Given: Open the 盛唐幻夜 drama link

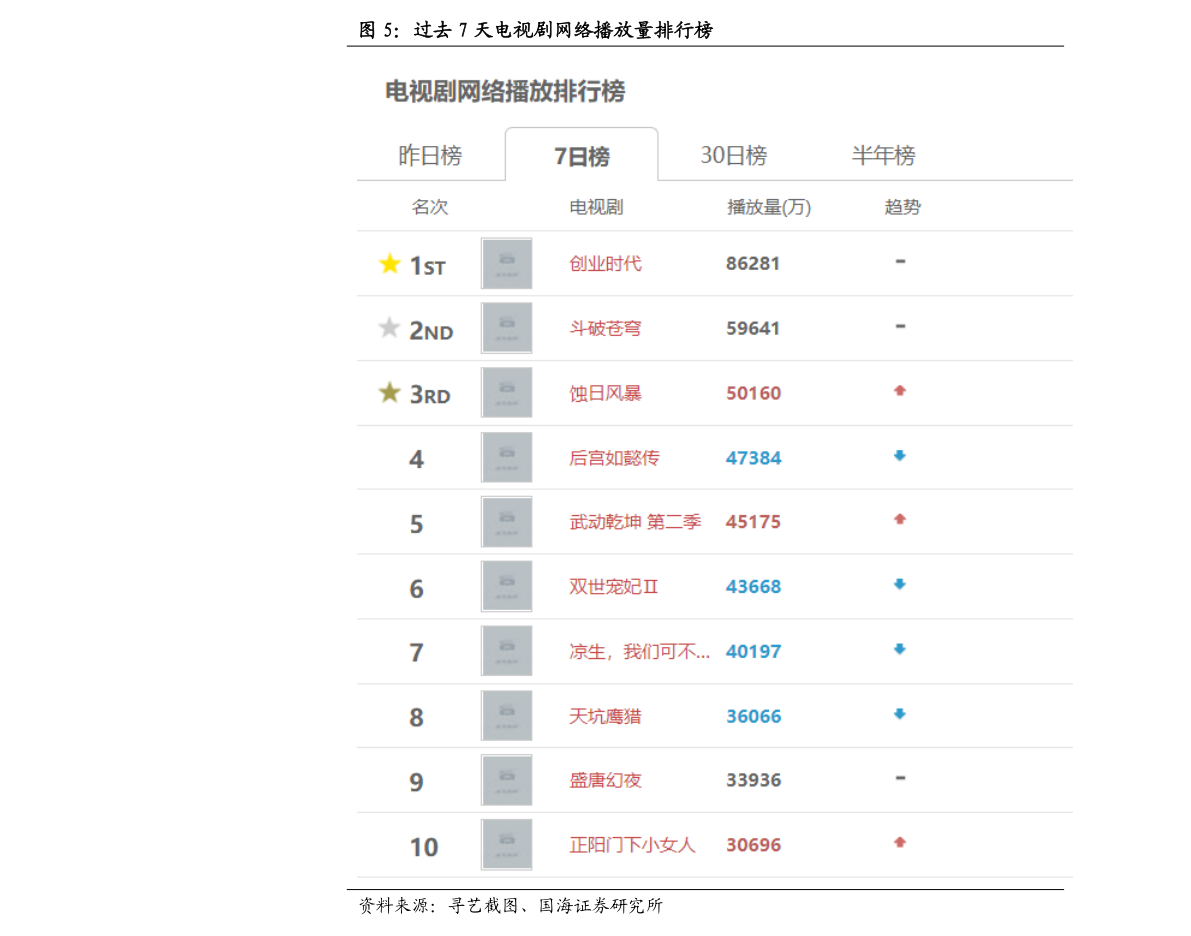Looking at the screenshot, I should click(605, 780).
